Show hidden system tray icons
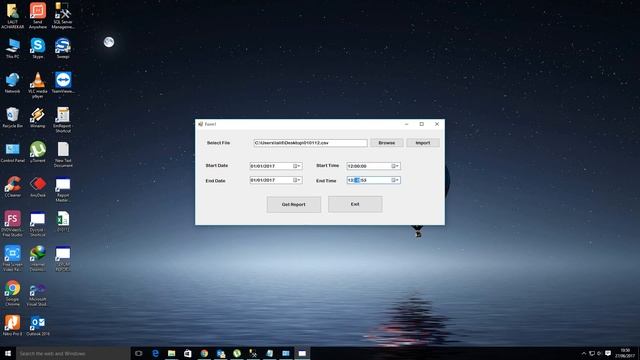This screenshot has width=640, height=360. (x=584, y=353)
